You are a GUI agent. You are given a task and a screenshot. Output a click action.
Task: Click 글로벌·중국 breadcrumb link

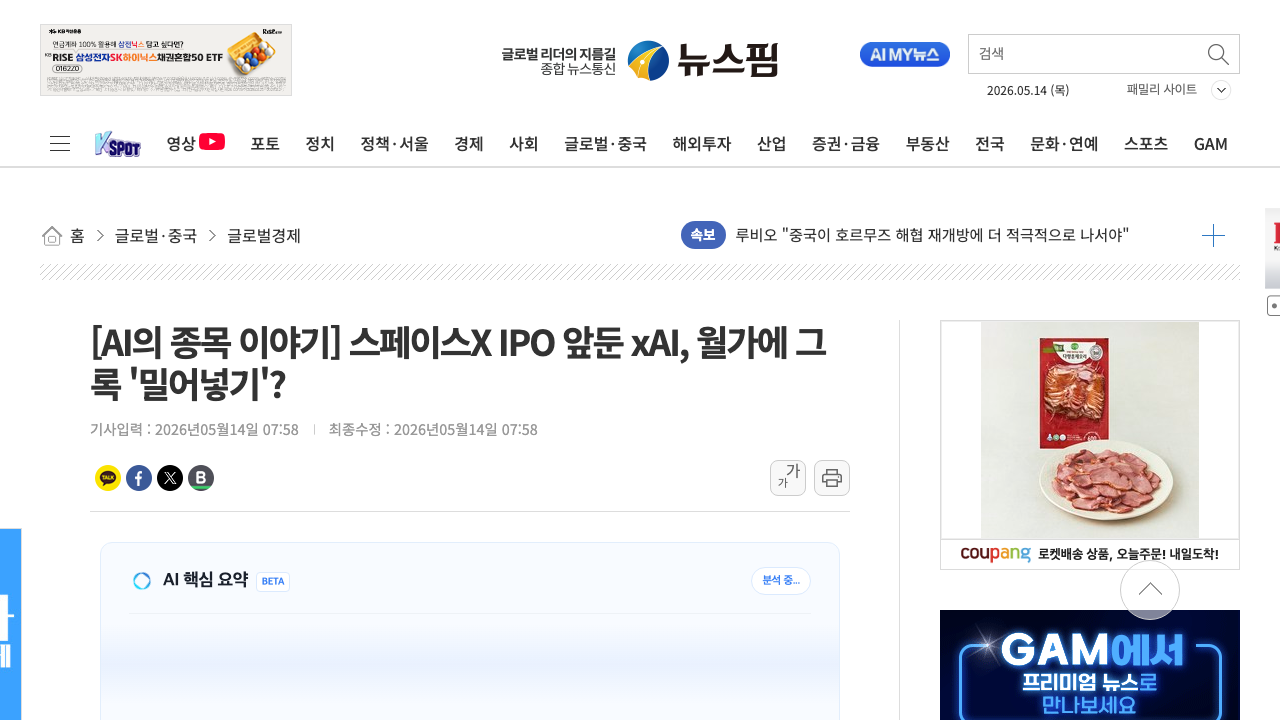point(156,236)
